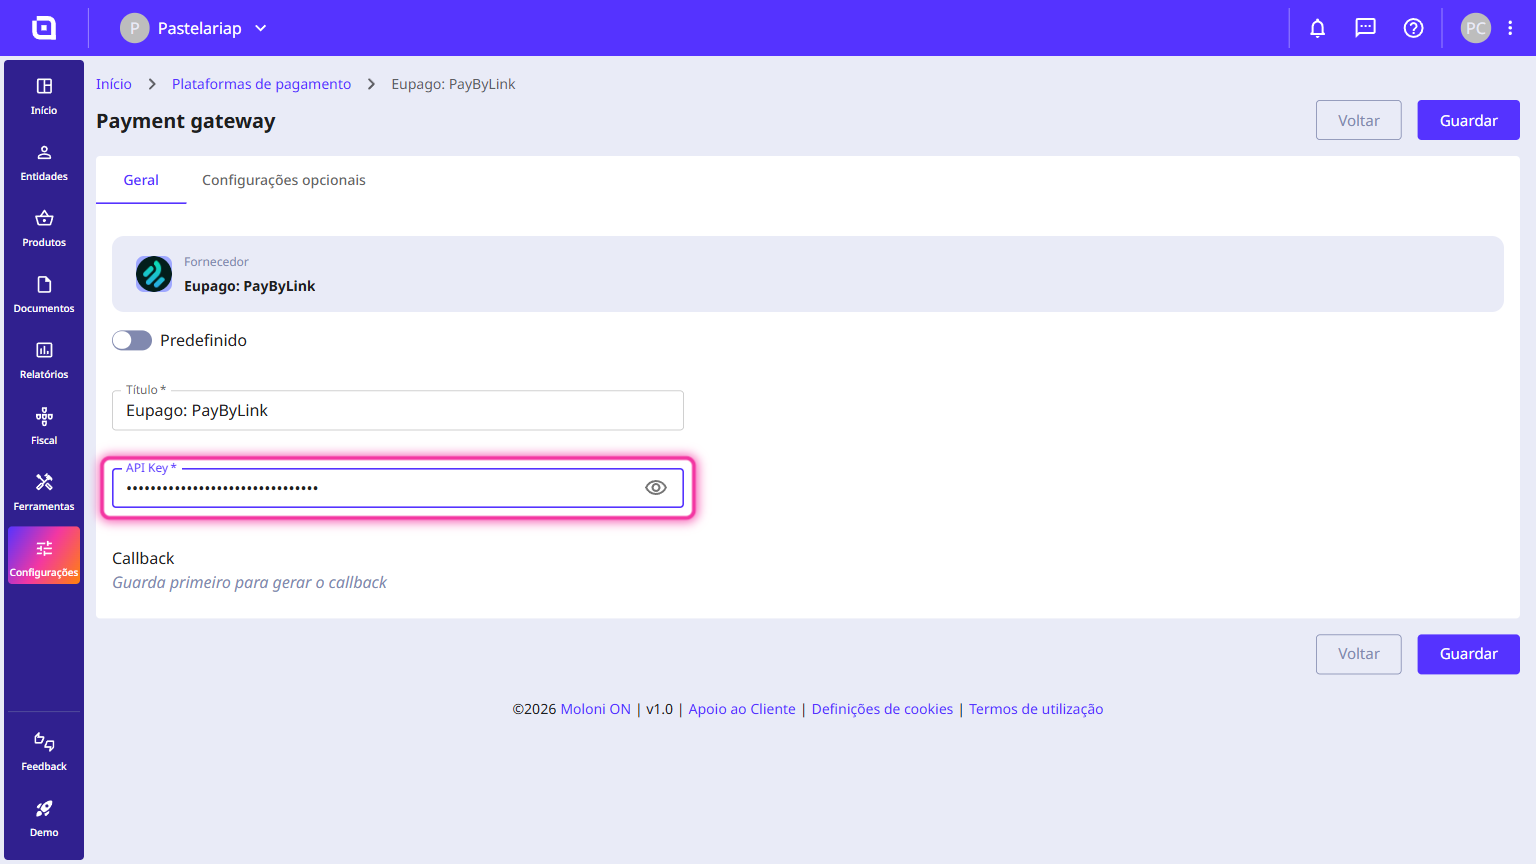Switch to Configurações opcionais tab
The image size is (1536, 864).
284,180
